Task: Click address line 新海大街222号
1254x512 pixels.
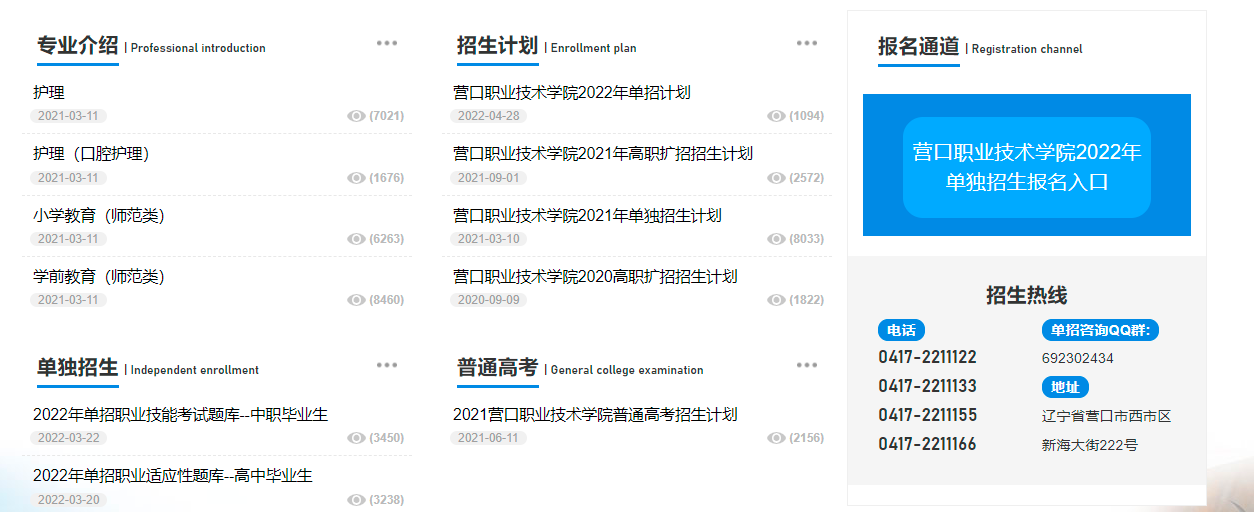Action: coord(1090,445)
